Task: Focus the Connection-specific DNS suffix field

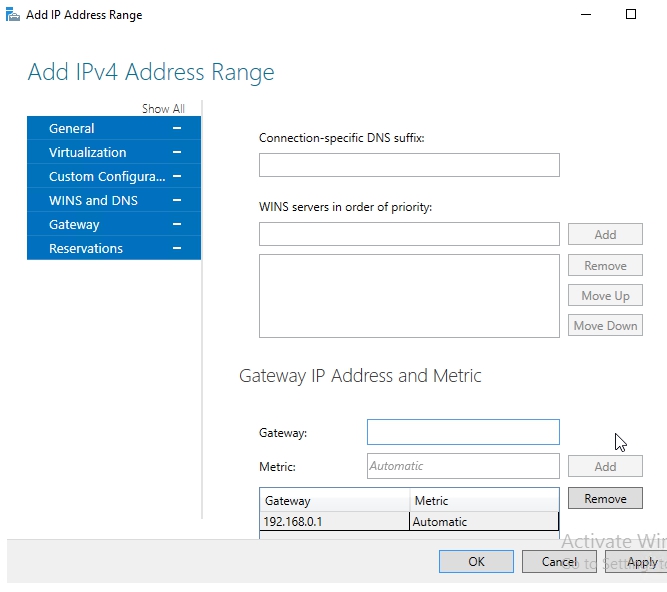Action: (x=408, y=165)
